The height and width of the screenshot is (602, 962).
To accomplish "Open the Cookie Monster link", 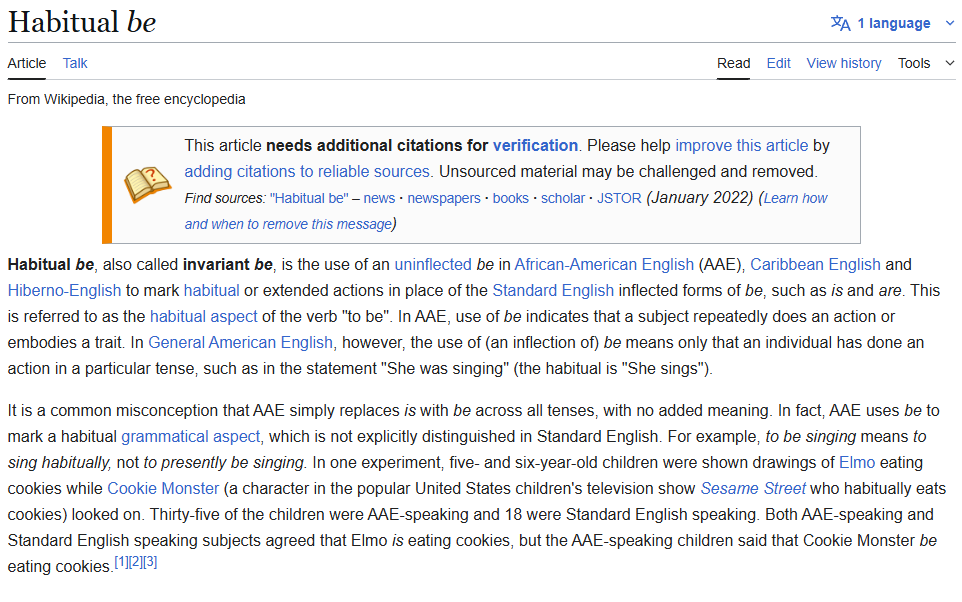I will [163, 488].
